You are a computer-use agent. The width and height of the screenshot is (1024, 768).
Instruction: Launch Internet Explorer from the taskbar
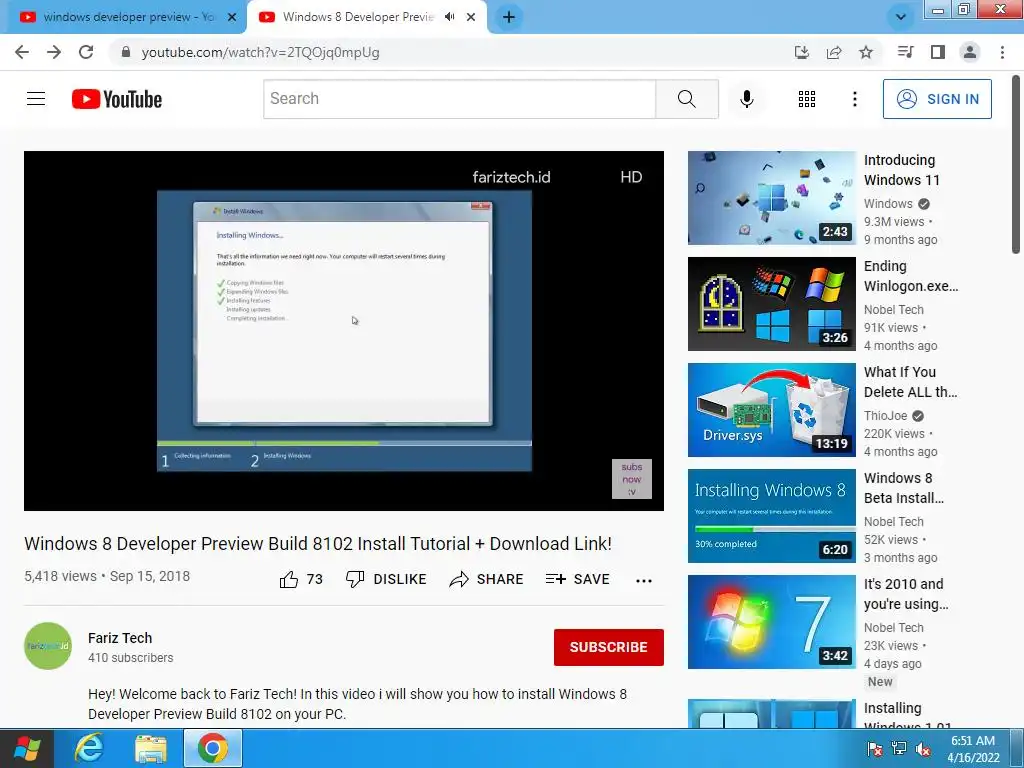point(88,748)
